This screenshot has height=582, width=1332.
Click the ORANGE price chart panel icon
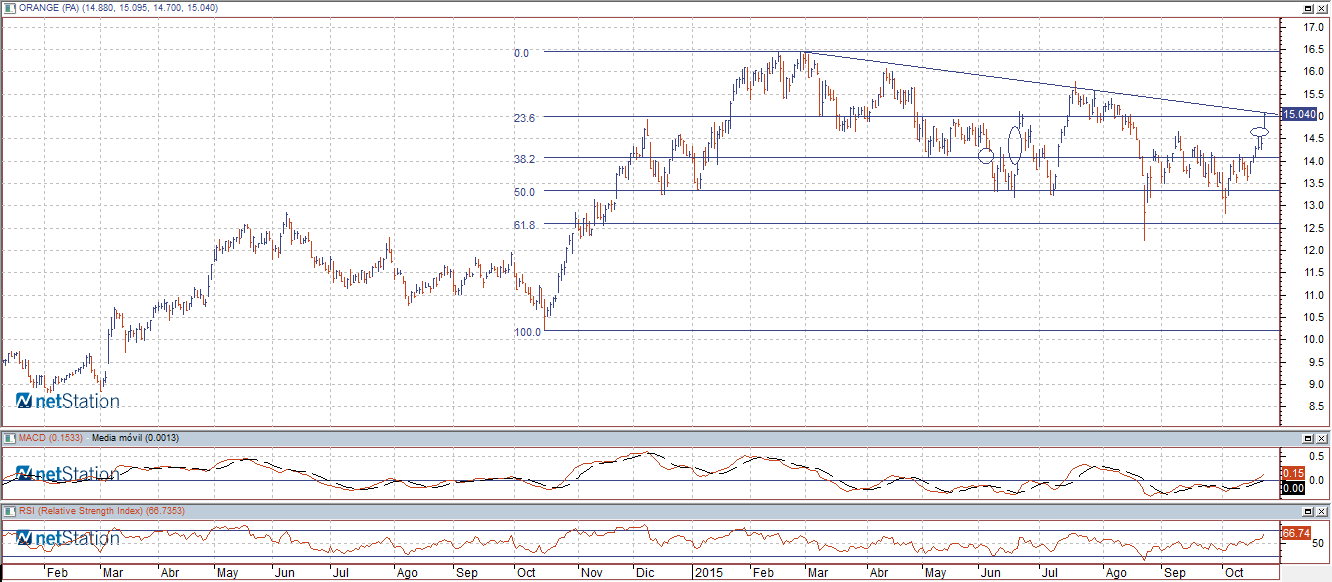pos(8,8)
